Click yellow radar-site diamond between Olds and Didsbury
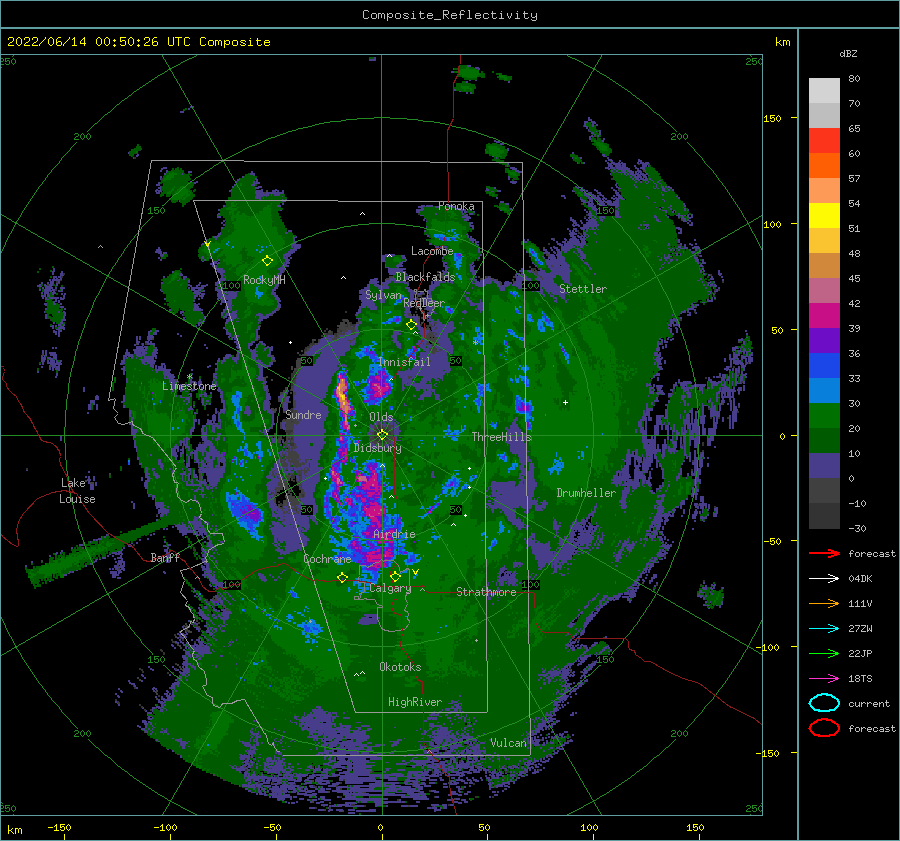This screenshot has height=841, width=900. tap(382, 435)
